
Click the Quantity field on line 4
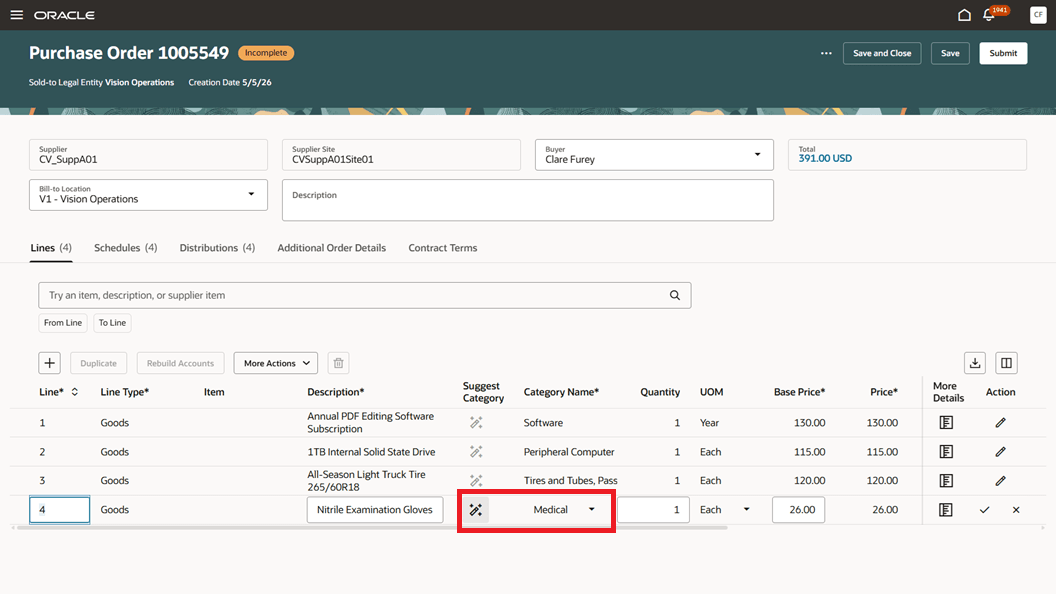(x=653, y=510)
